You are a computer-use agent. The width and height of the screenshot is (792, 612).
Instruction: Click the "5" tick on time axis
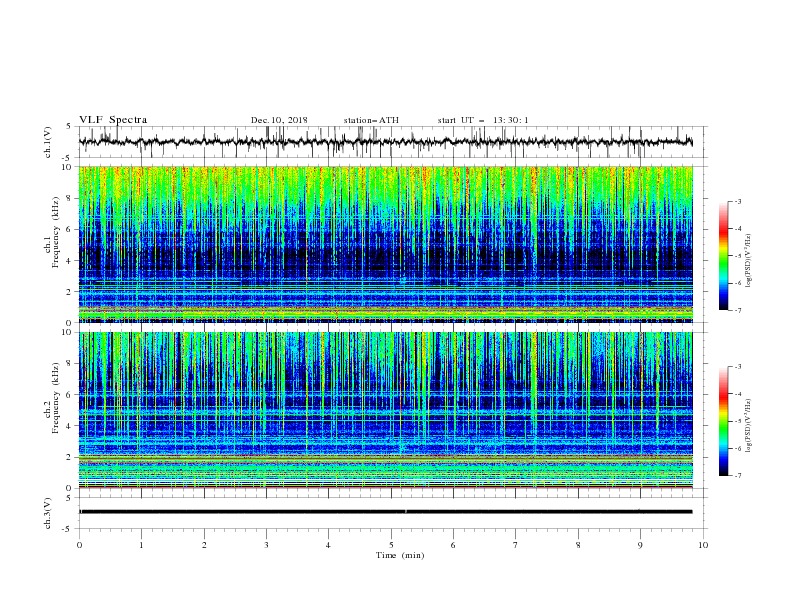pos(391,545)
